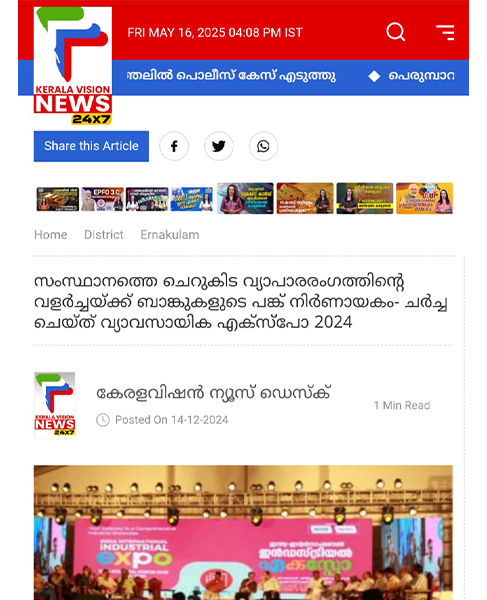Open the Industrial Expo article image
The image size is (487, 600).
(243, 532)
